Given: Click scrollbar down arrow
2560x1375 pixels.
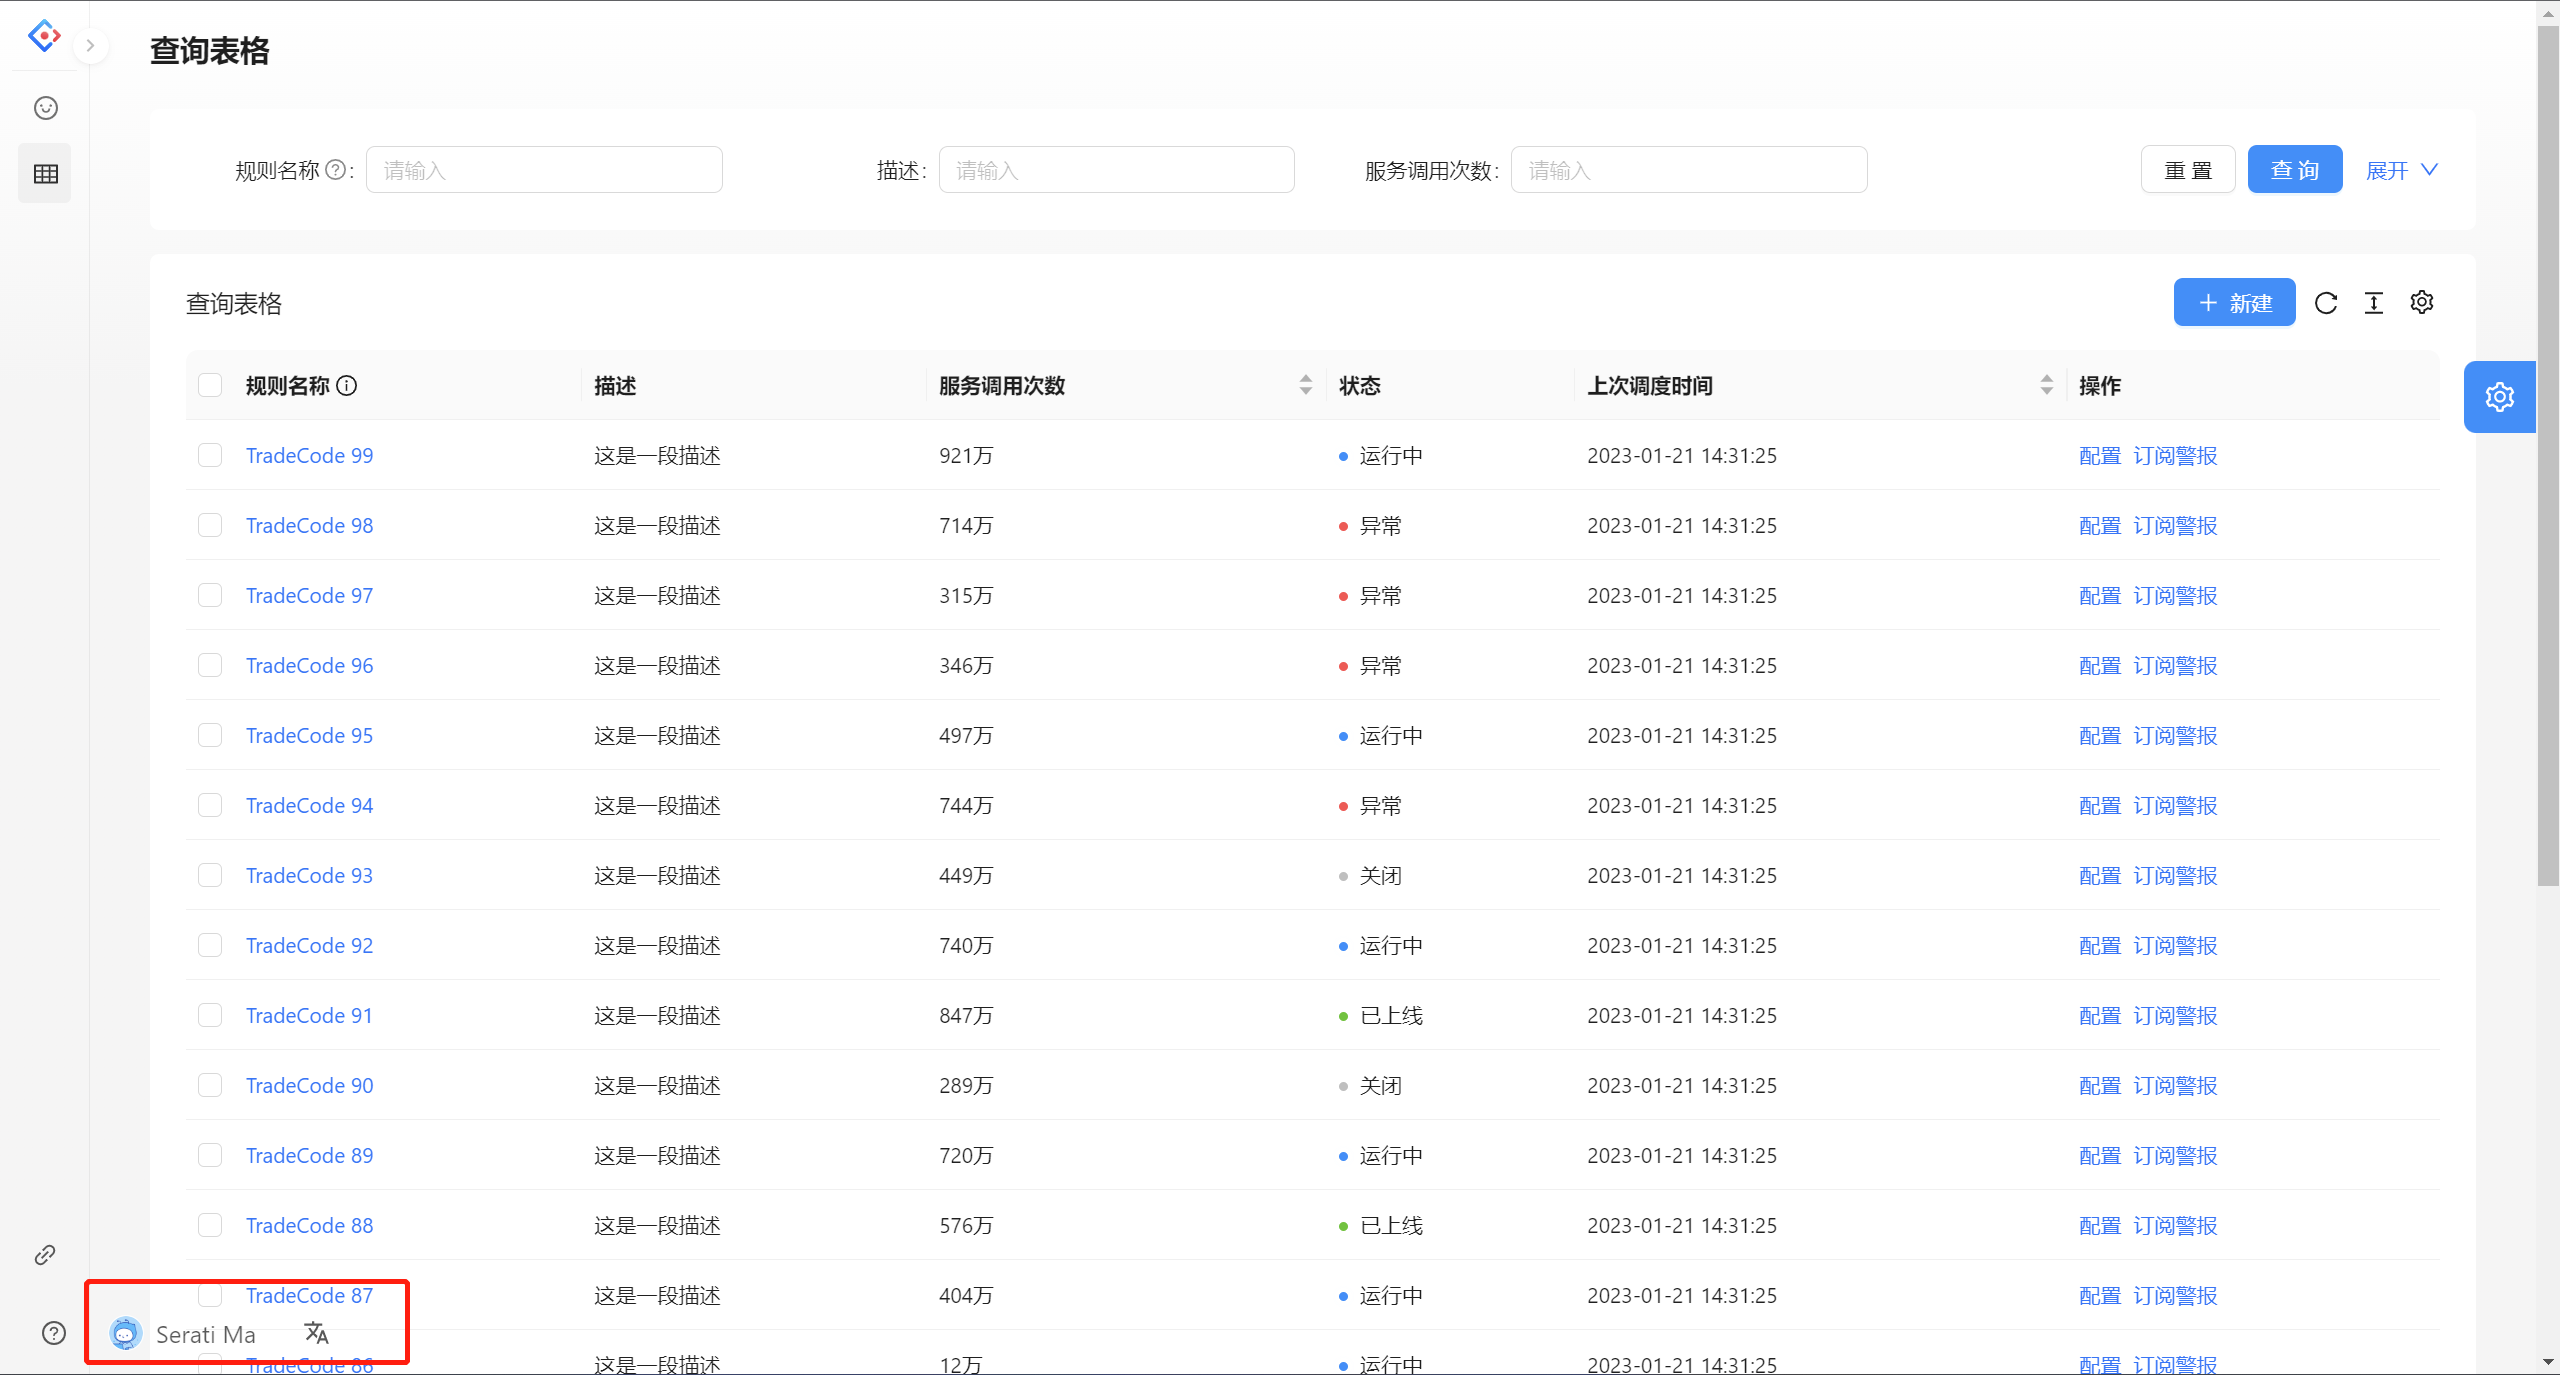Looking at the screenshot, I should 2548,1362.
